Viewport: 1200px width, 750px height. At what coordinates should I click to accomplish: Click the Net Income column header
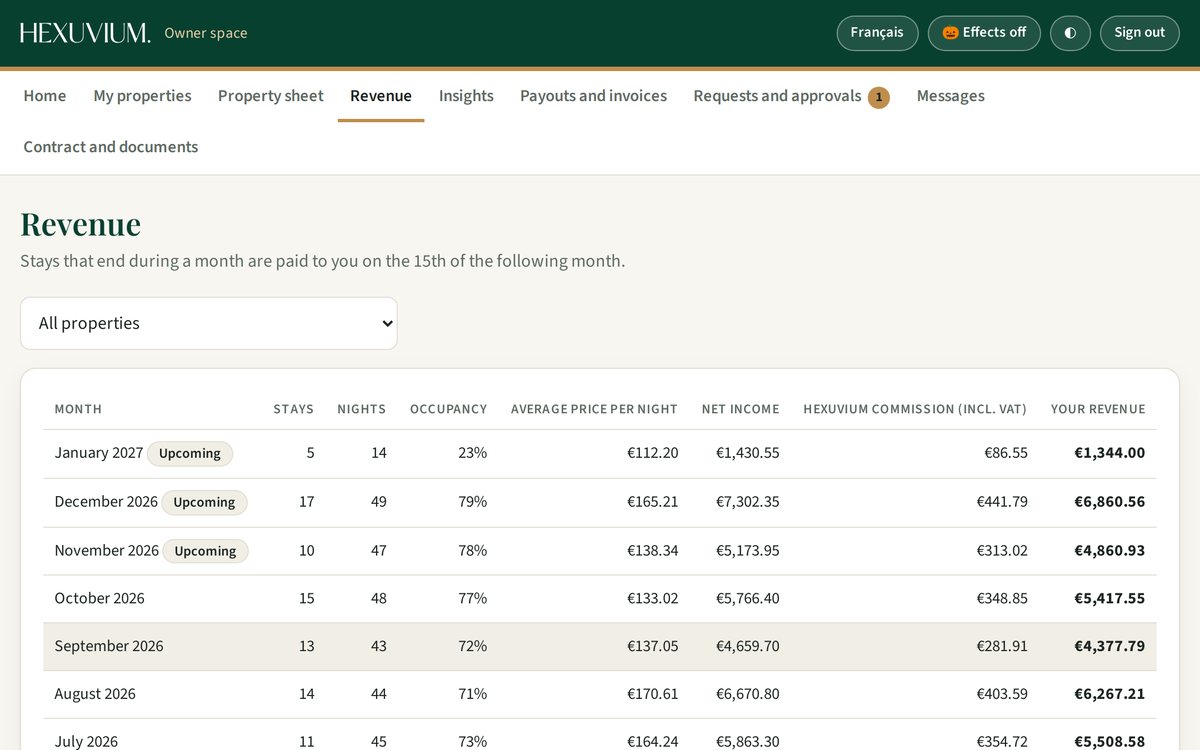click(x=741, y=409)
